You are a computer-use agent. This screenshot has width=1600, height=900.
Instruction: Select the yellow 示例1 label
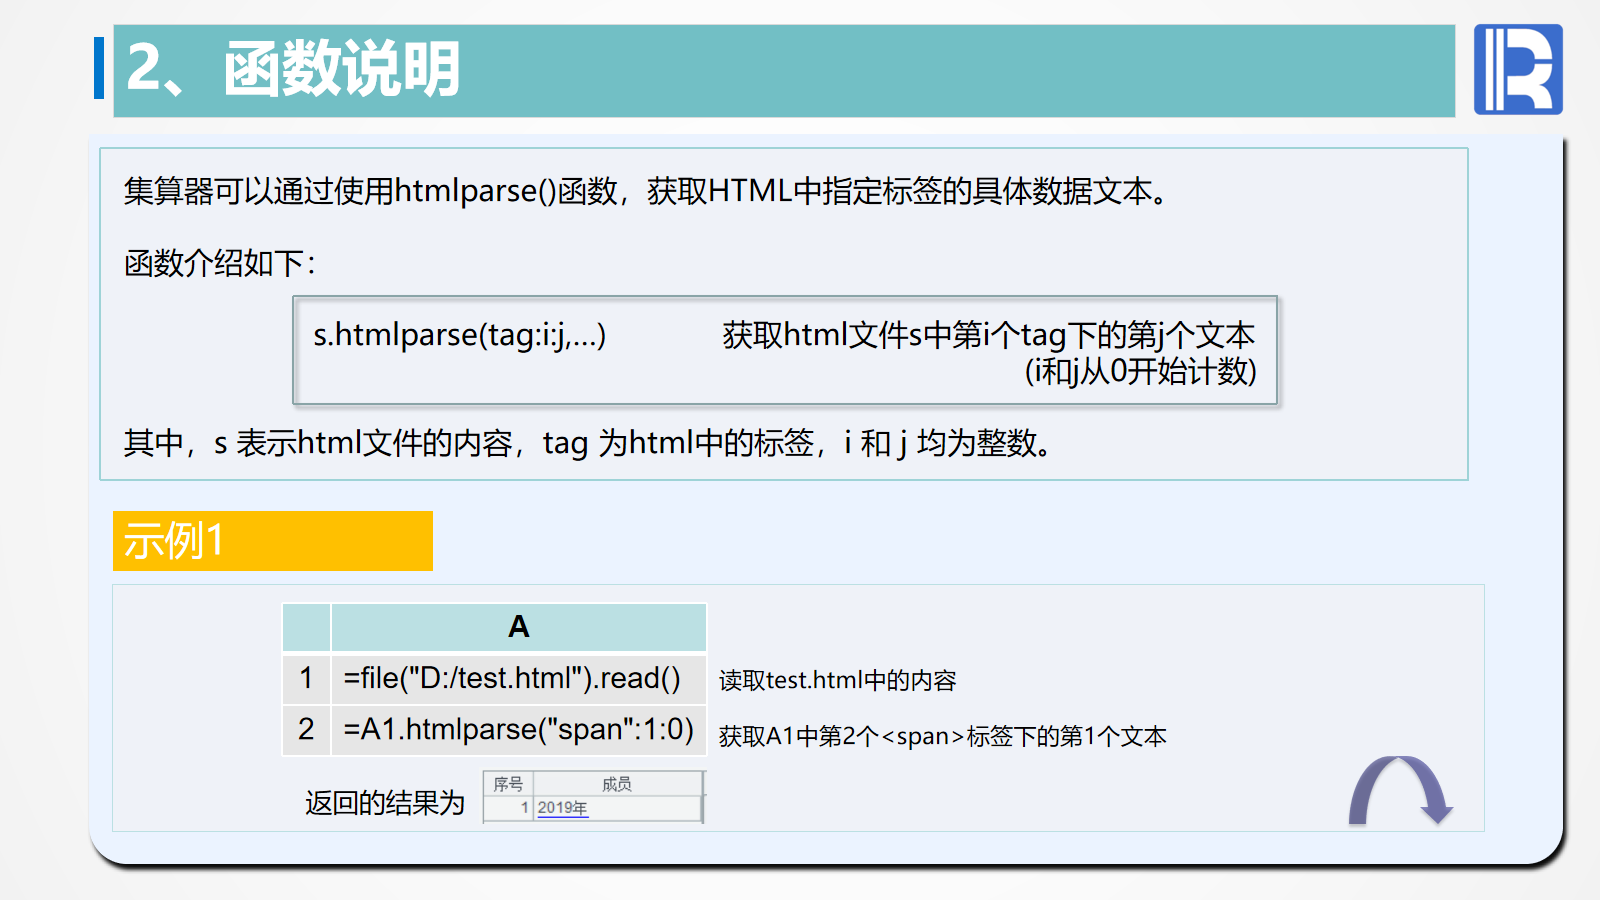272,541
